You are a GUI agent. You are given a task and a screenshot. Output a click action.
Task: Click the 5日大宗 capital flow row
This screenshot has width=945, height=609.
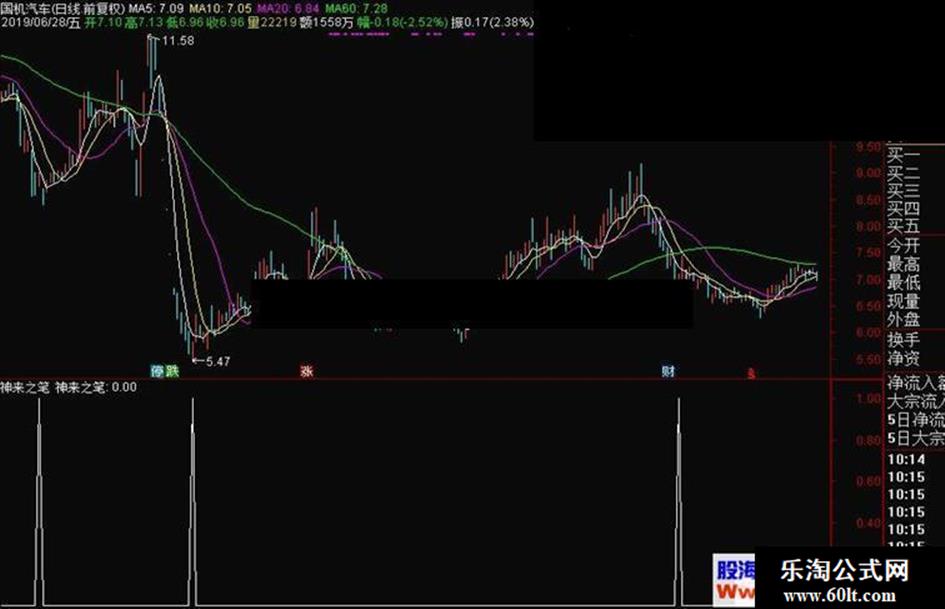tap(915, 438)
